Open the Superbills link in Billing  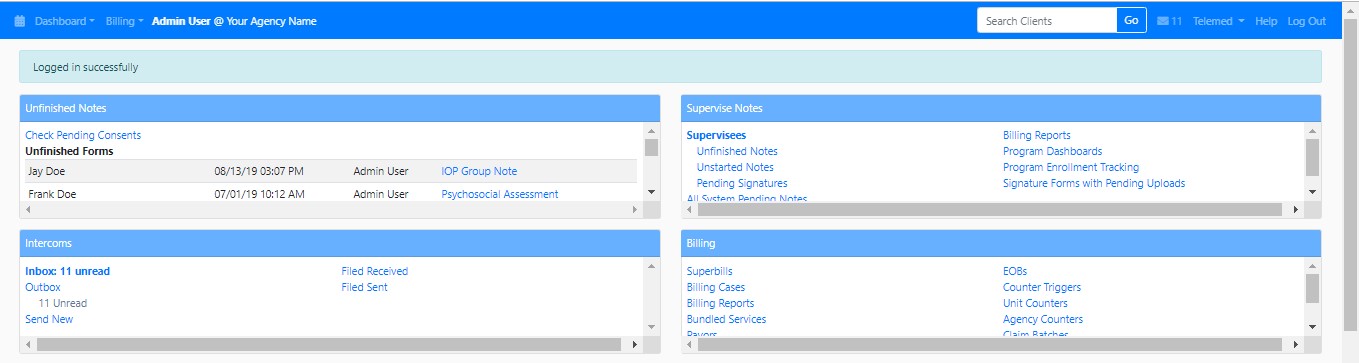pyautogui.click(x=709, y=271)
